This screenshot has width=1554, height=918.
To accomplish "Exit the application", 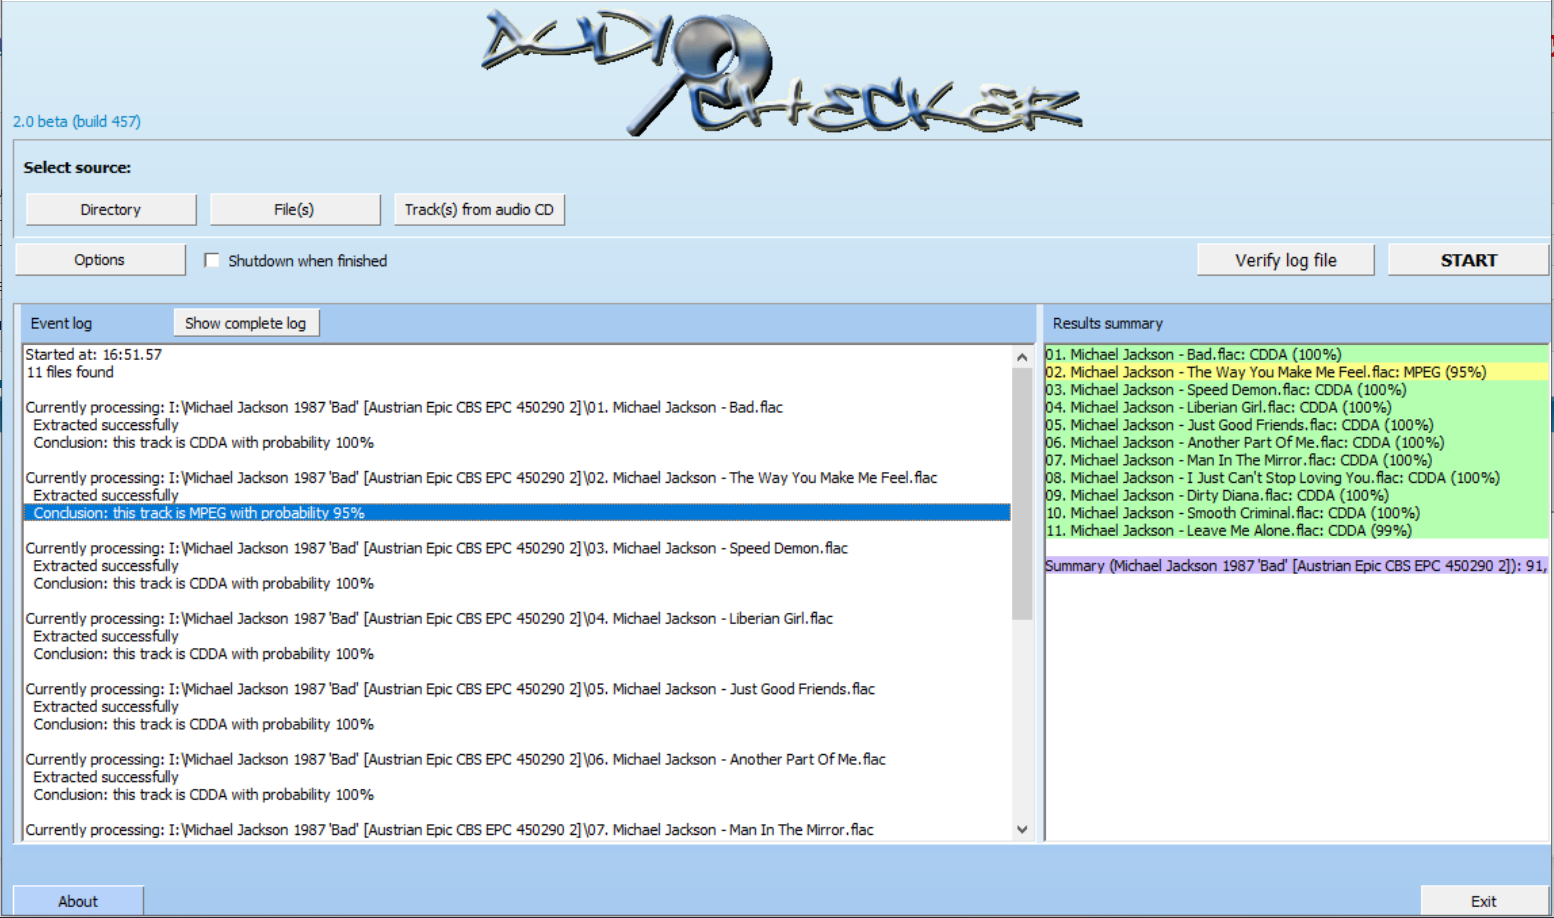I will point(1484,901).
